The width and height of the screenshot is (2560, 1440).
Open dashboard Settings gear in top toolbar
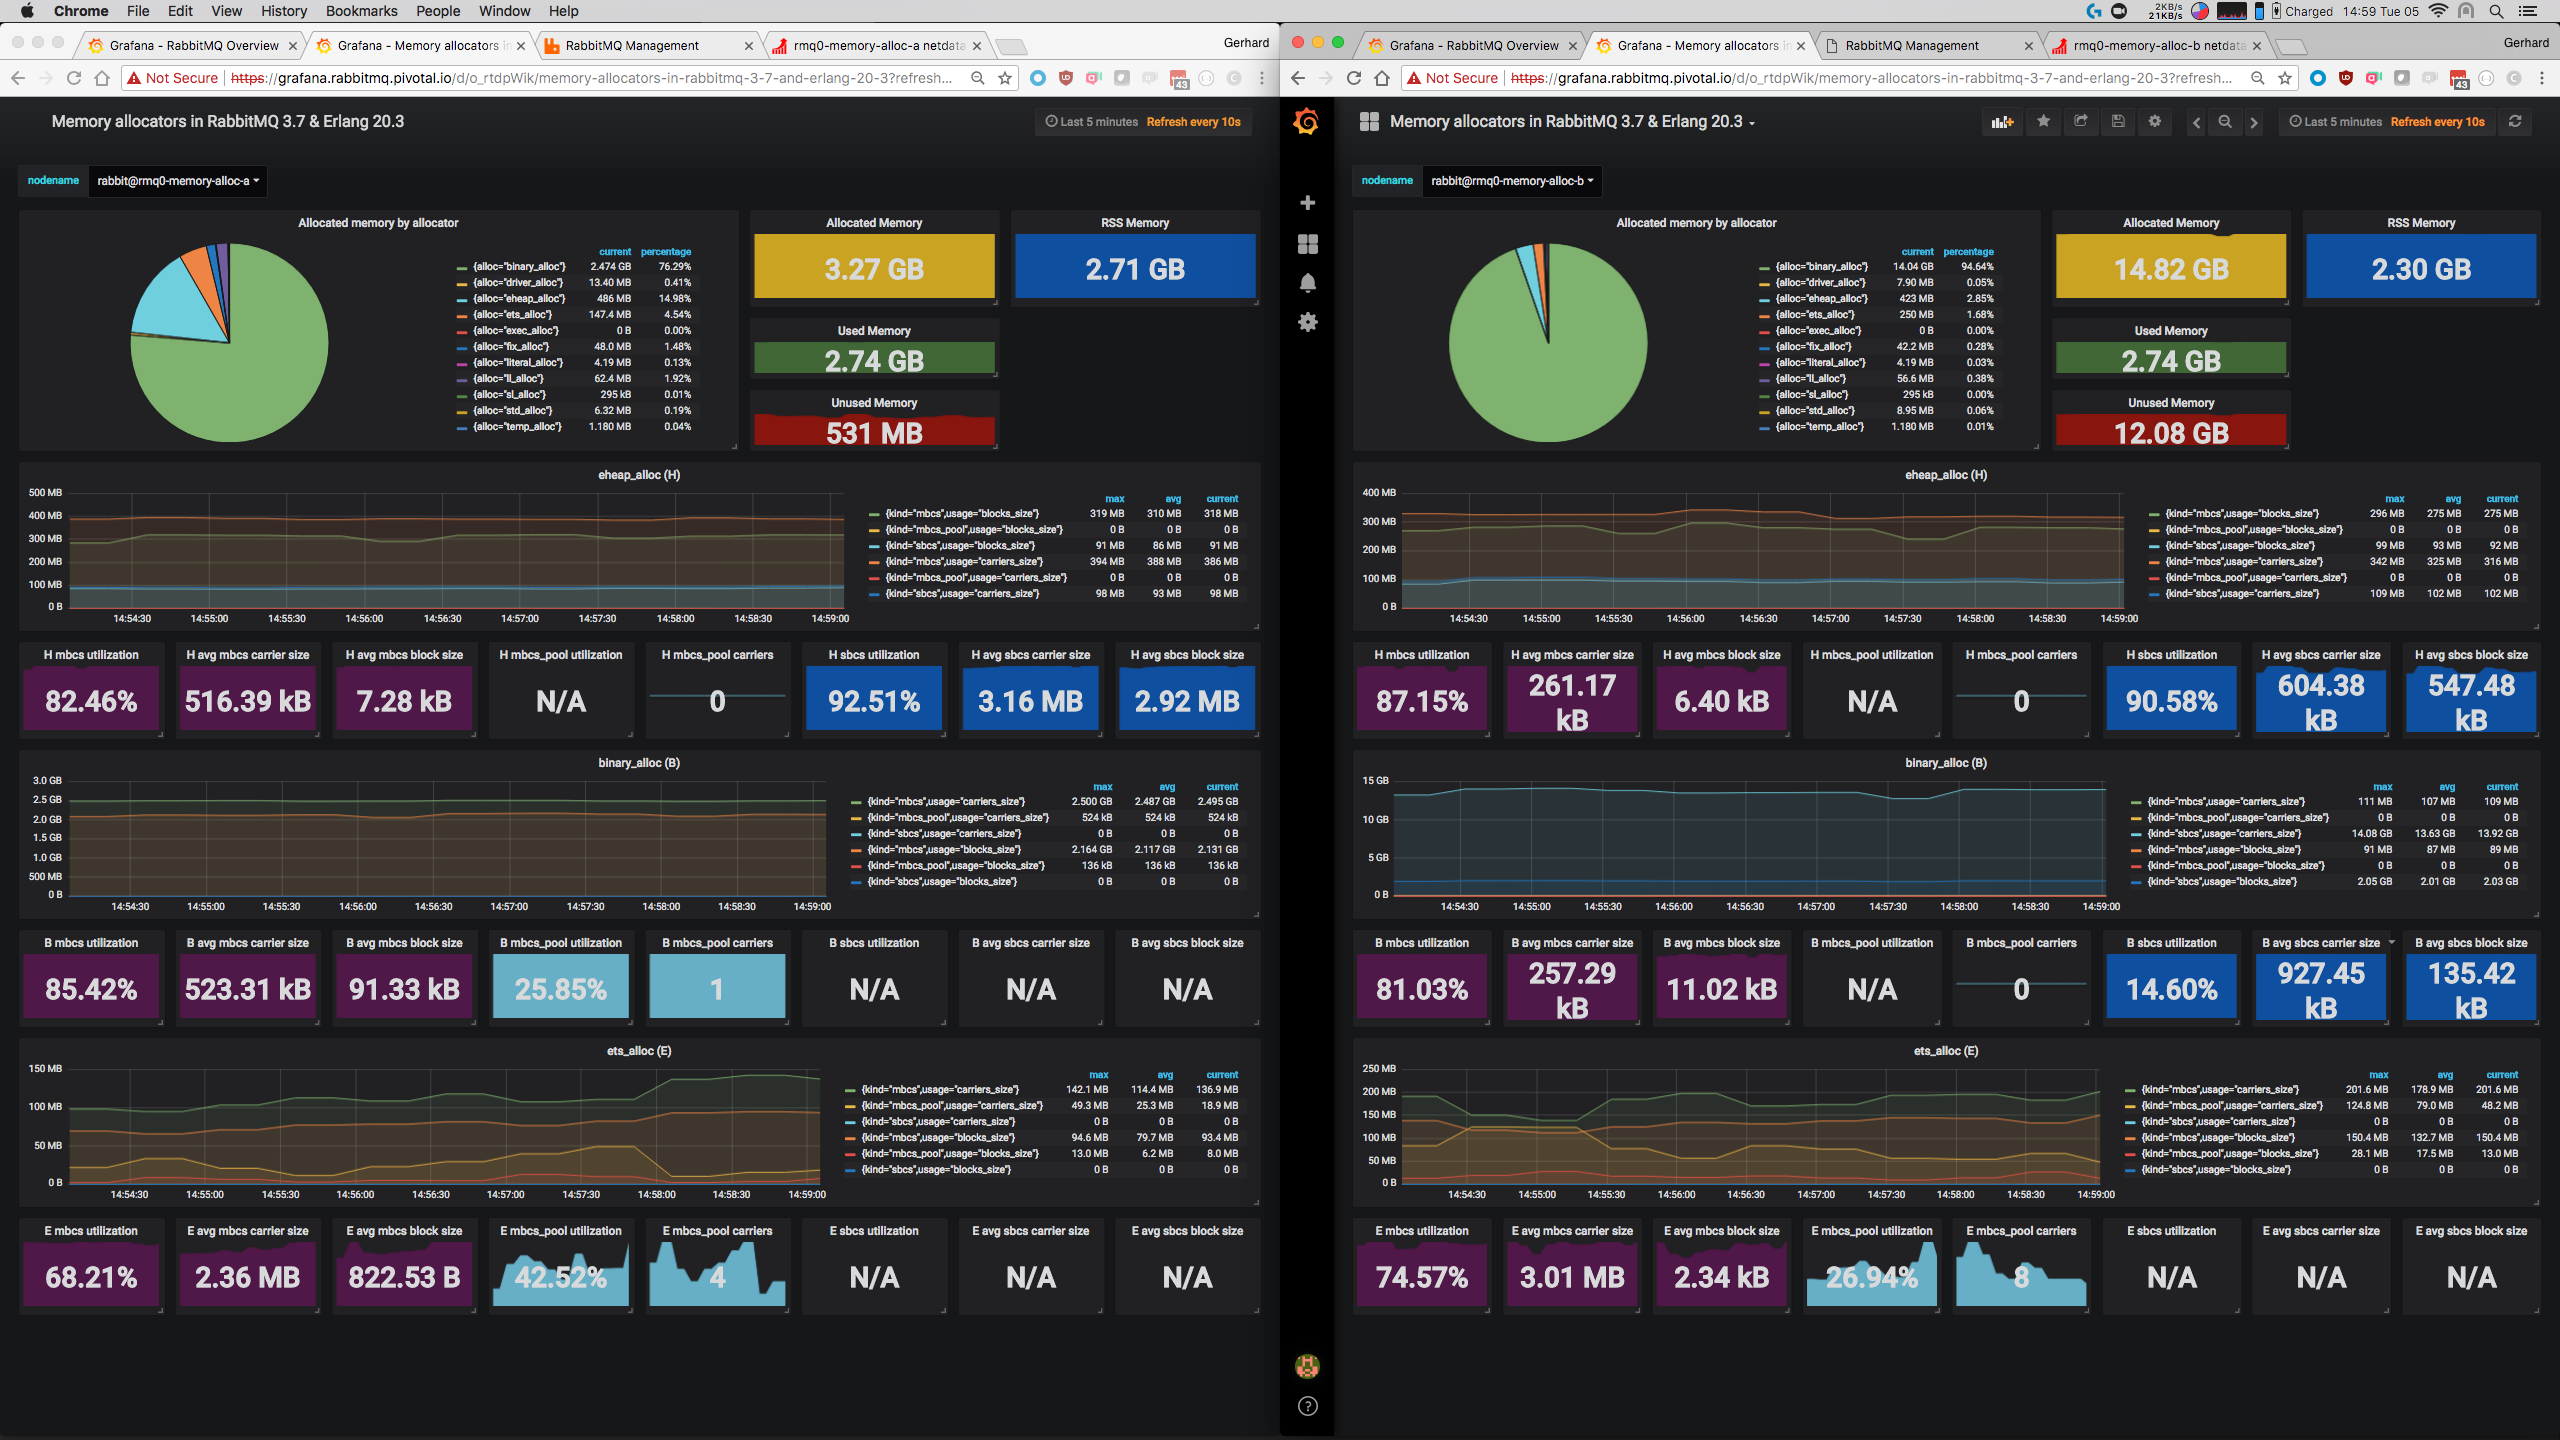(2155, 122)
